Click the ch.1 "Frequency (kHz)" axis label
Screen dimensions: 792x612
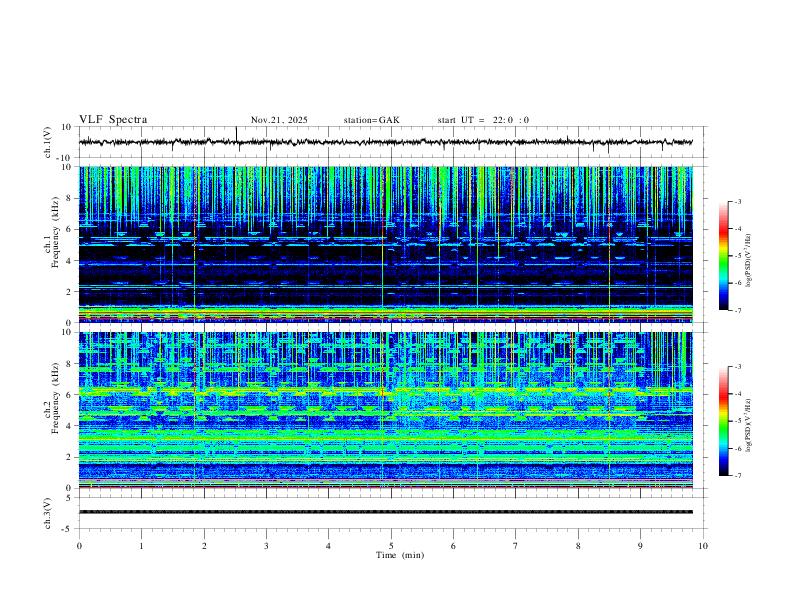(55, 231)
